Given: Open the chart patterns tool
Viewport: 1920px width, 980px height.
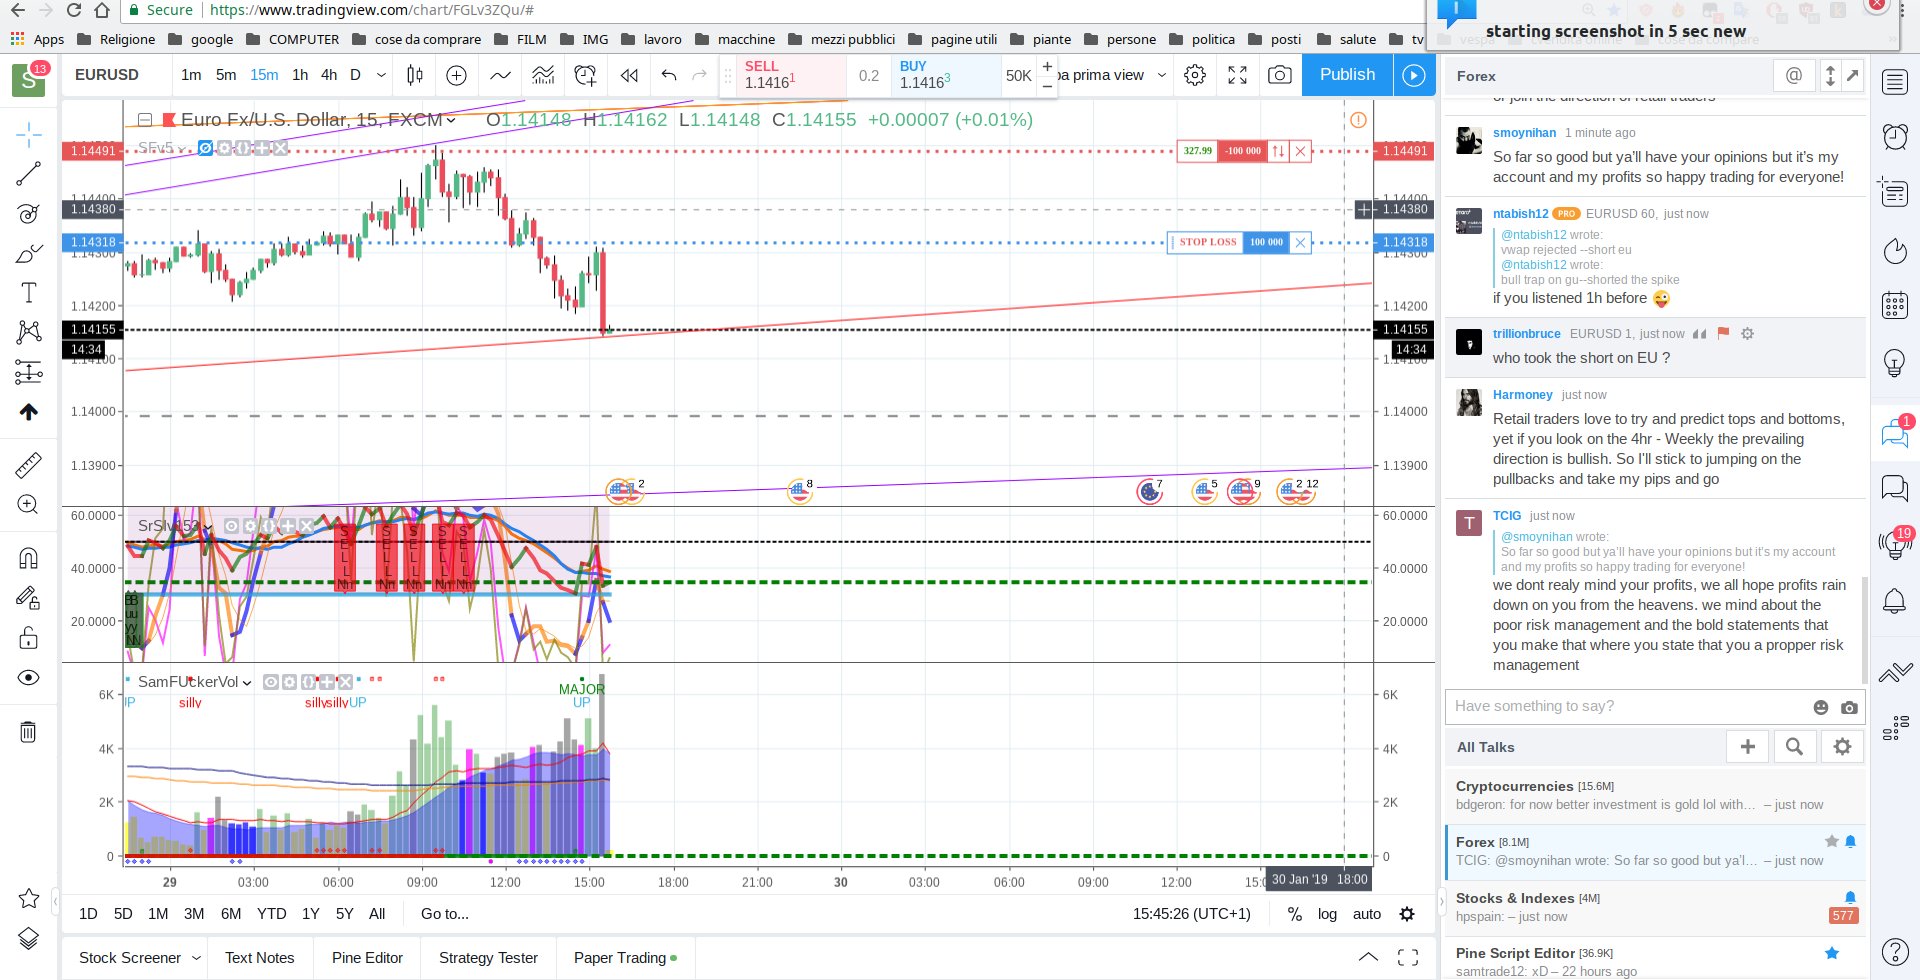Looking at the screenshot, I should [29, 332].
